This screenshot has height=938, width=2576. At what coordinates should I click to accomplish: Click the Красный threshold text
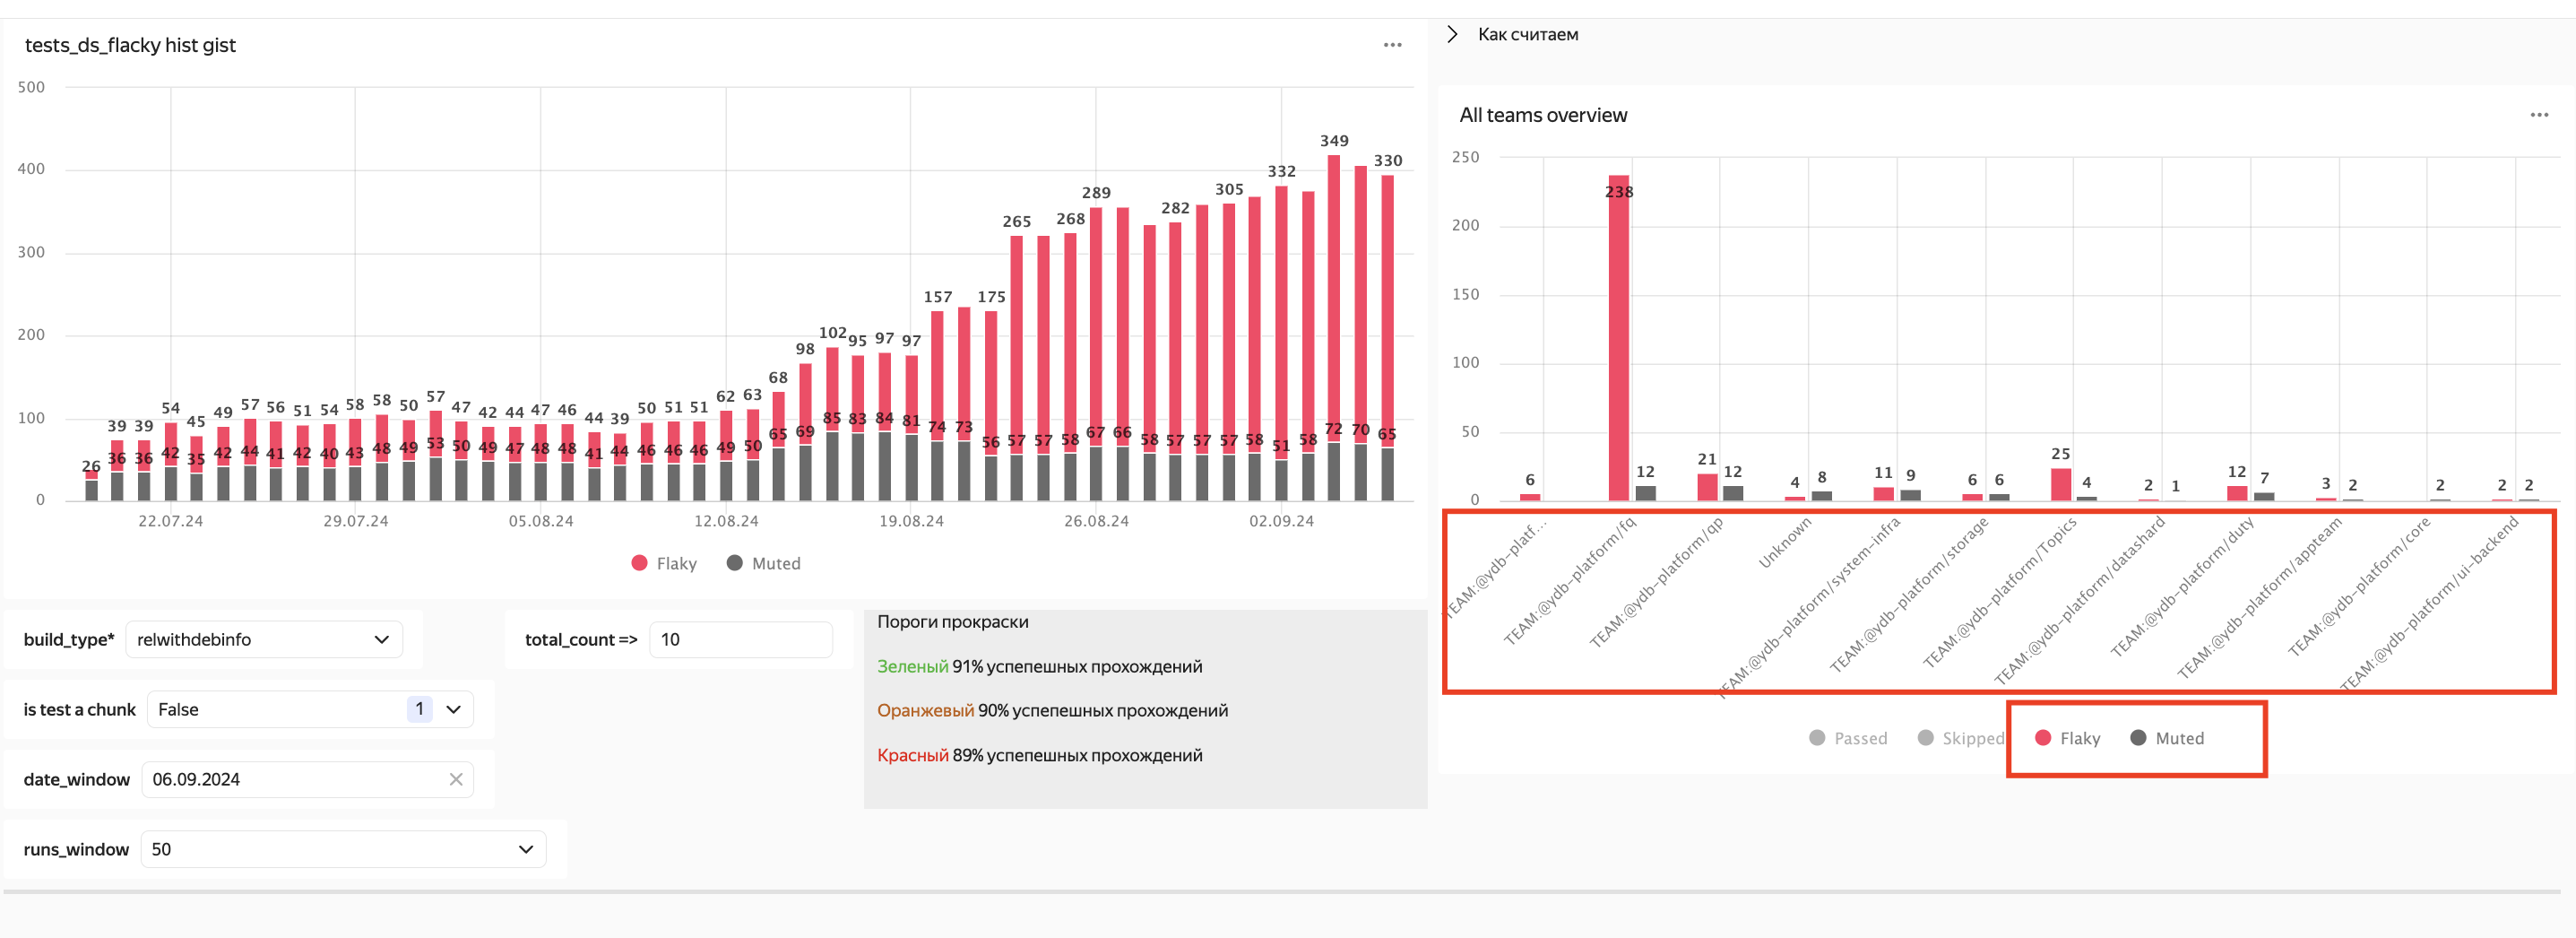[x=912, y=755]
